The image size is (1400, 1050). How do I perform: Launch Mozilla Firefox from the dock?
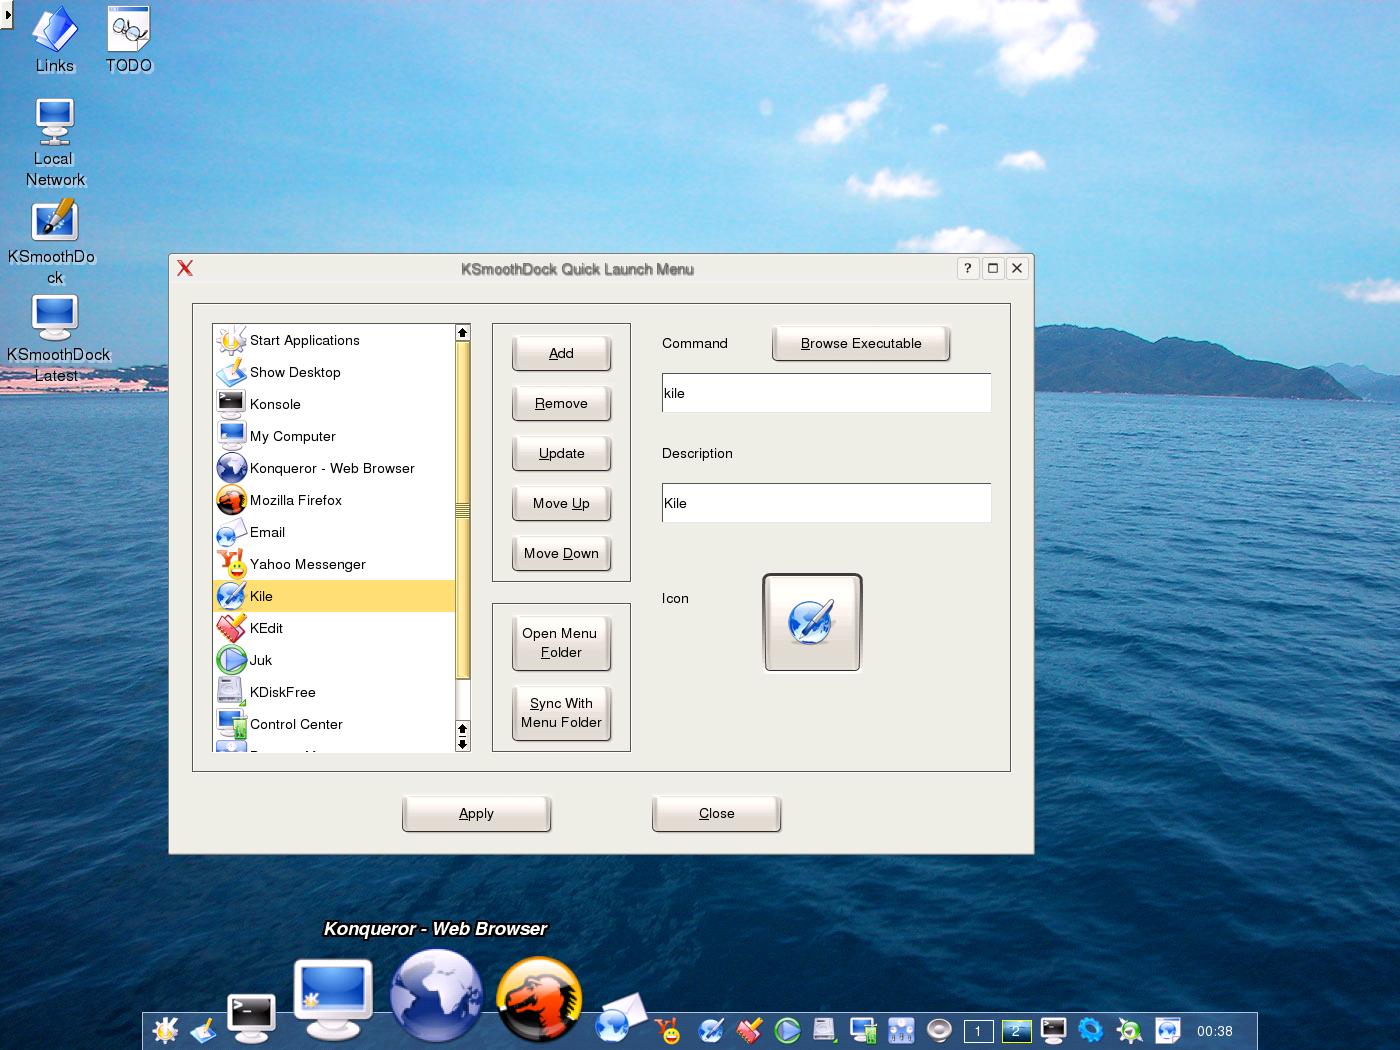click(x=539, y=999)
